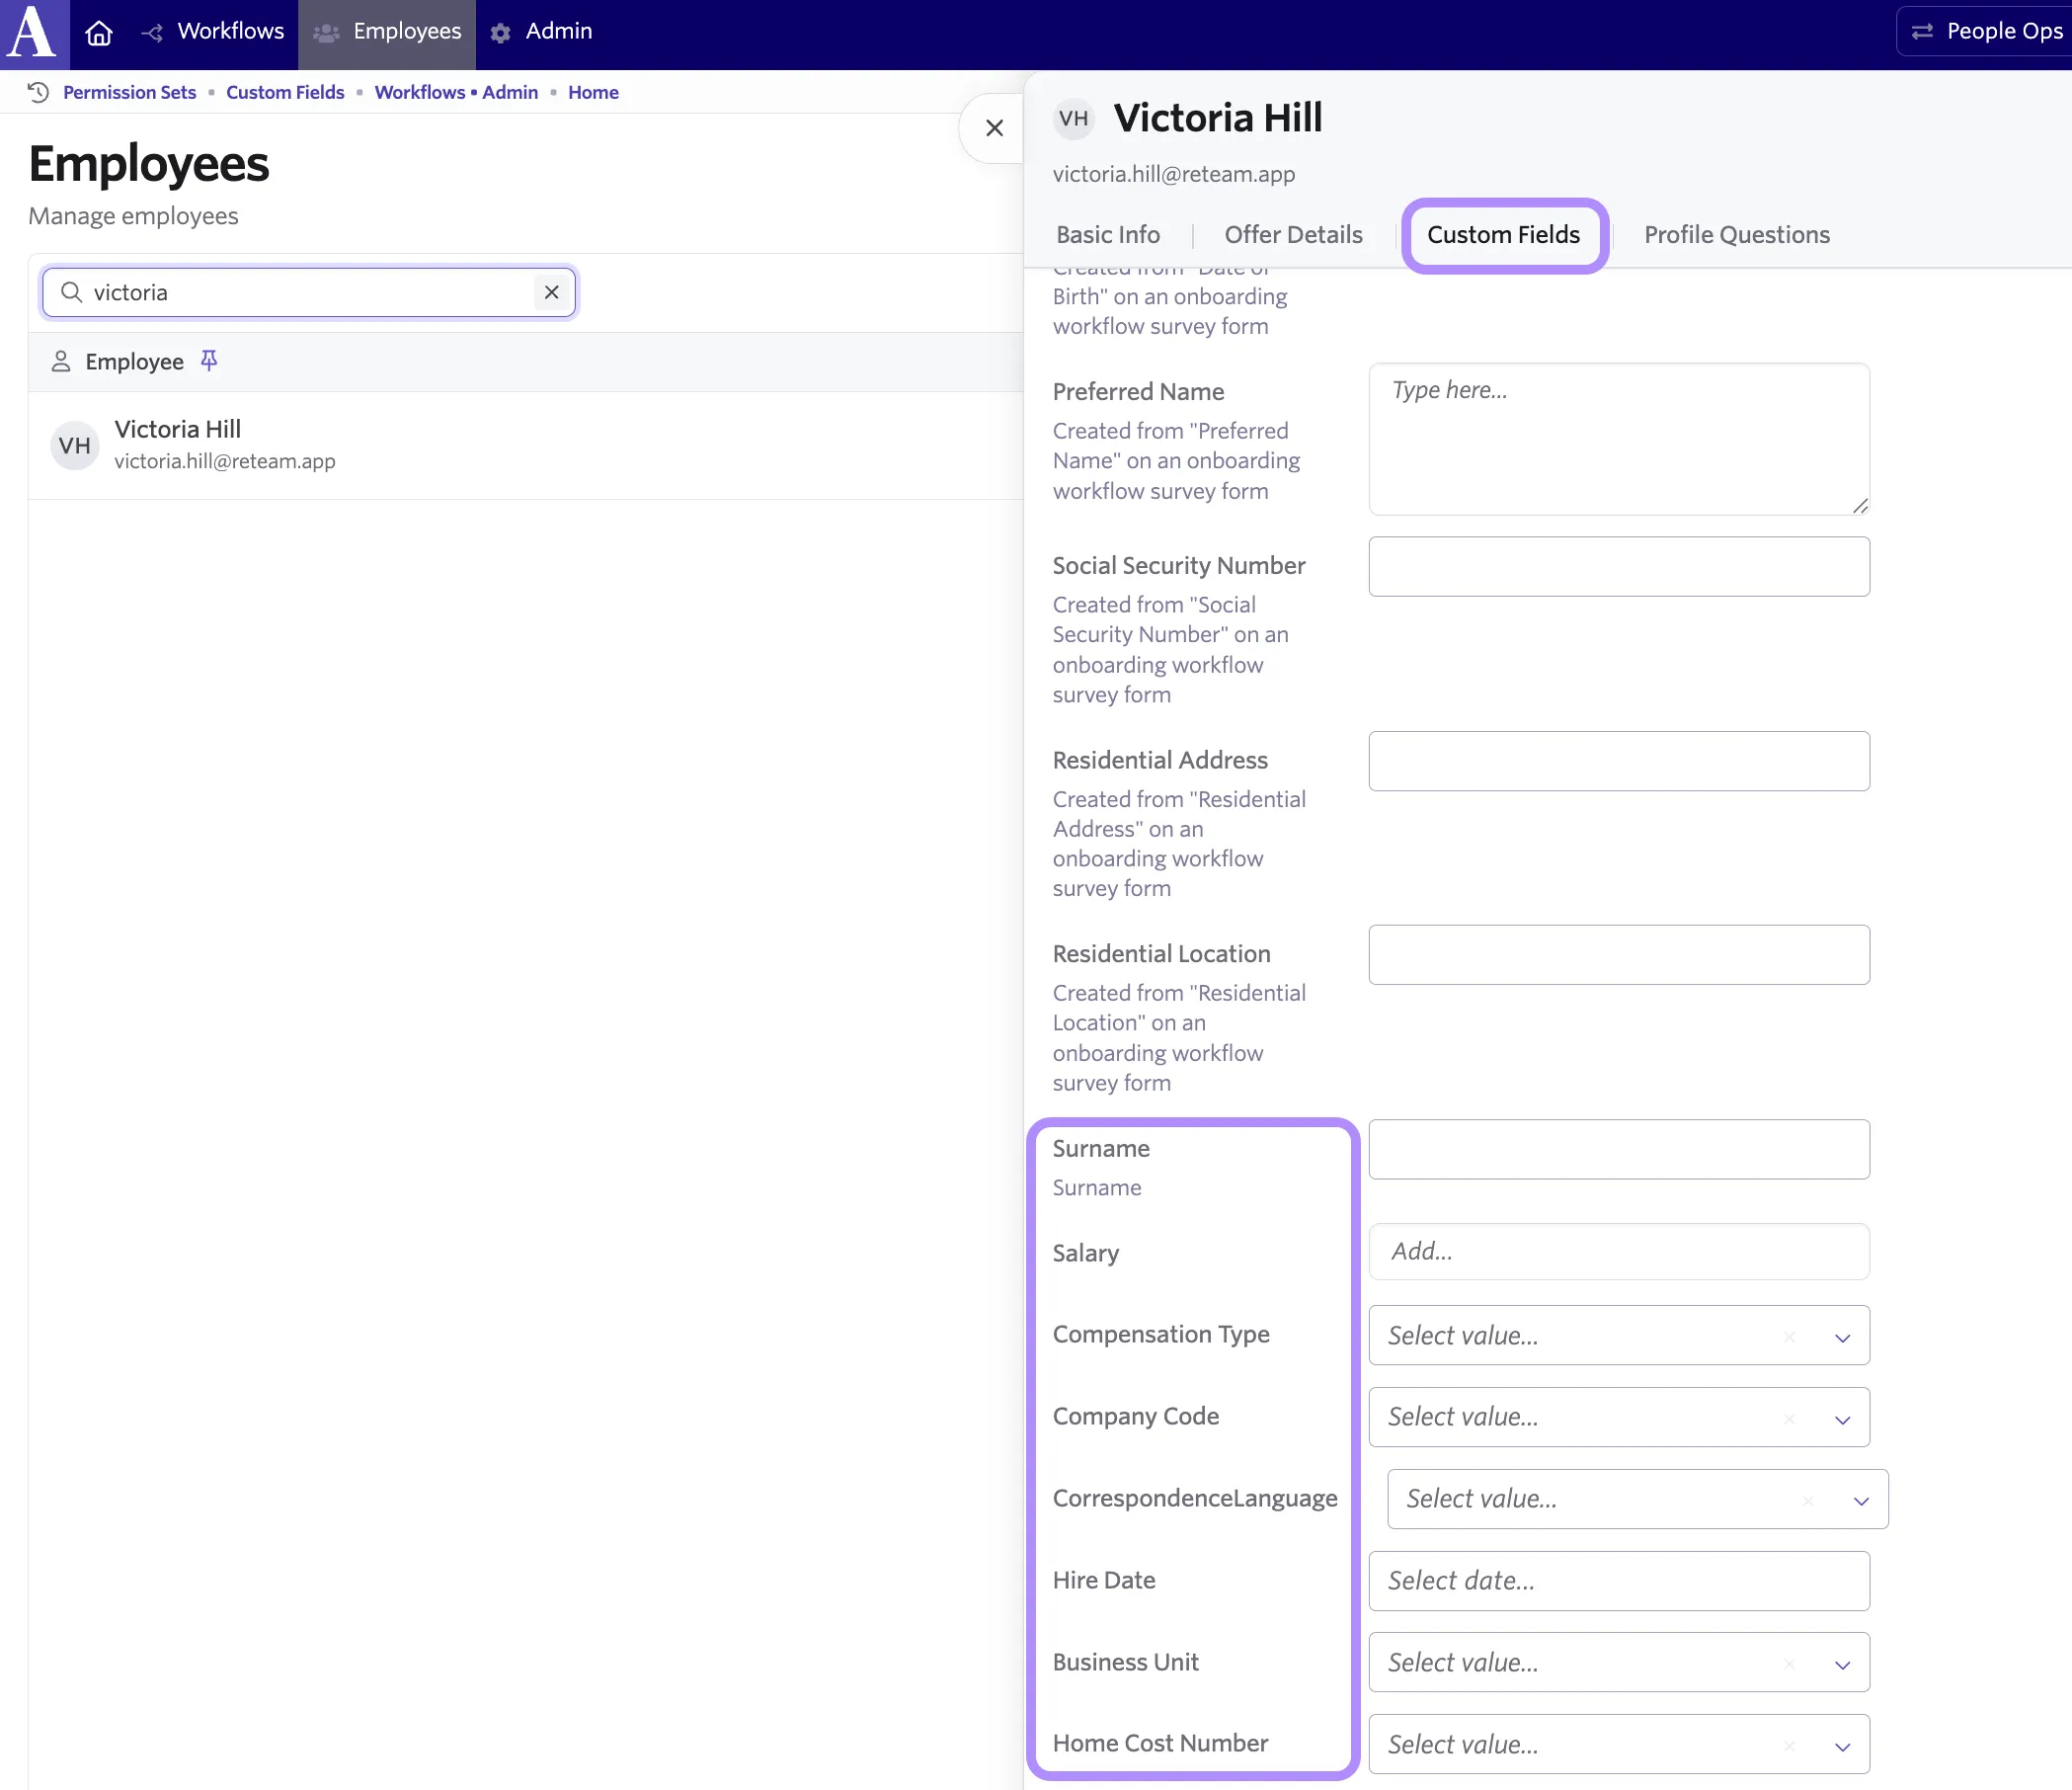Click the search magnifier icon
The height and width of the screenshot is (1790, 2072).
pos(71,292)
